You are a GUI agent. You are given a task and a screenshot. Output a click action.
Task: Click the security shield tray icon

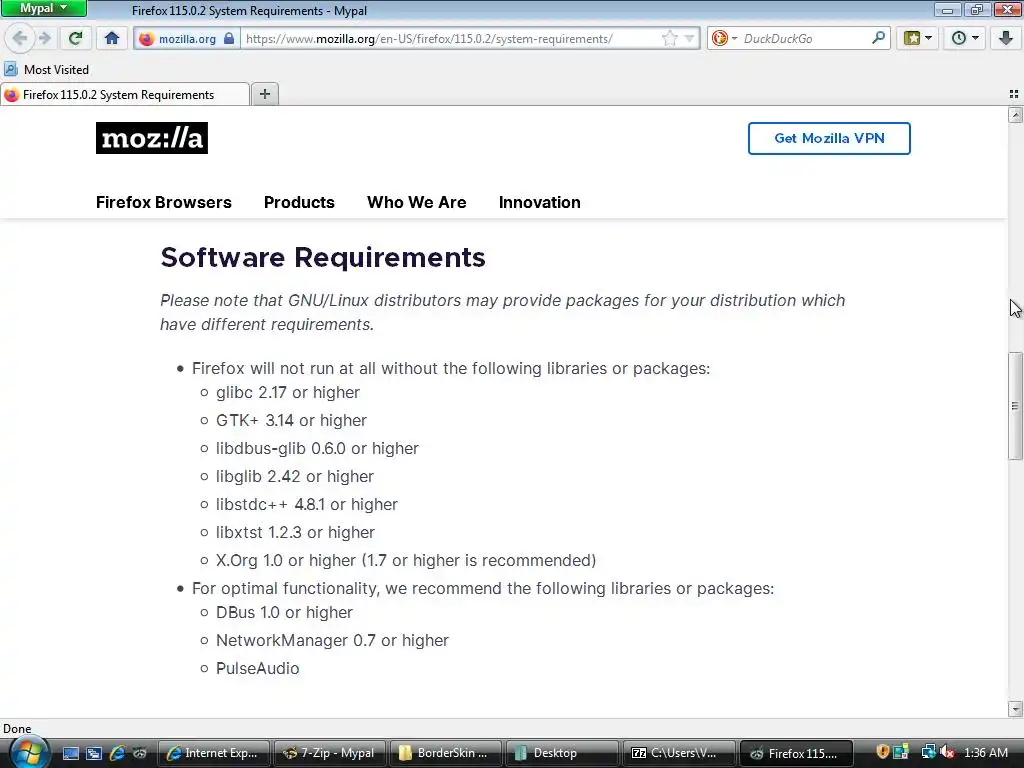point(883,752)
